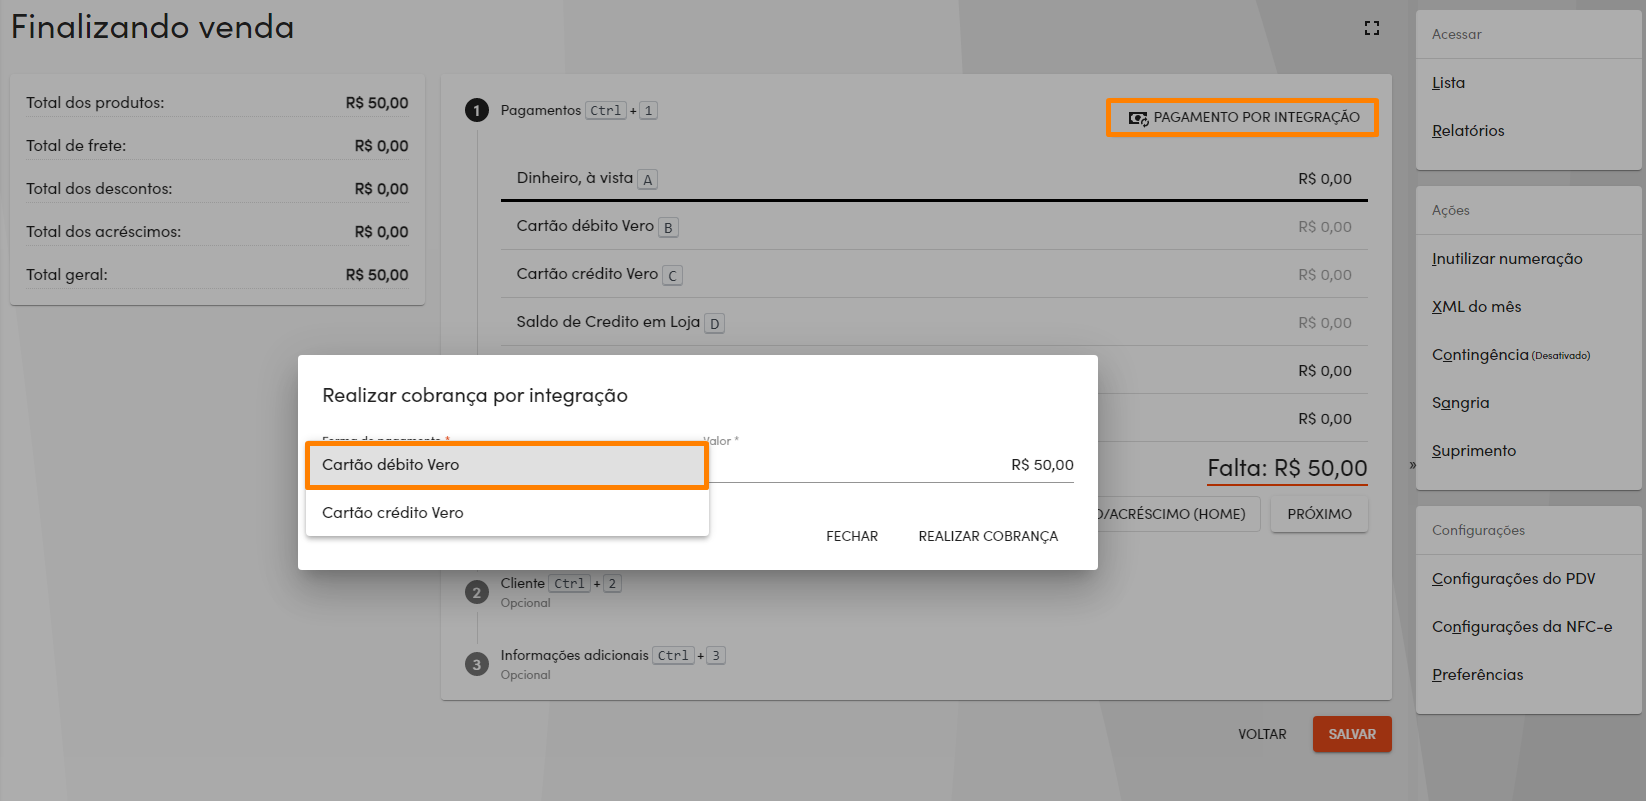Open Configurações da NFC-e
The height and width of the screenshot is (801, 1646).
(1522, 627)
